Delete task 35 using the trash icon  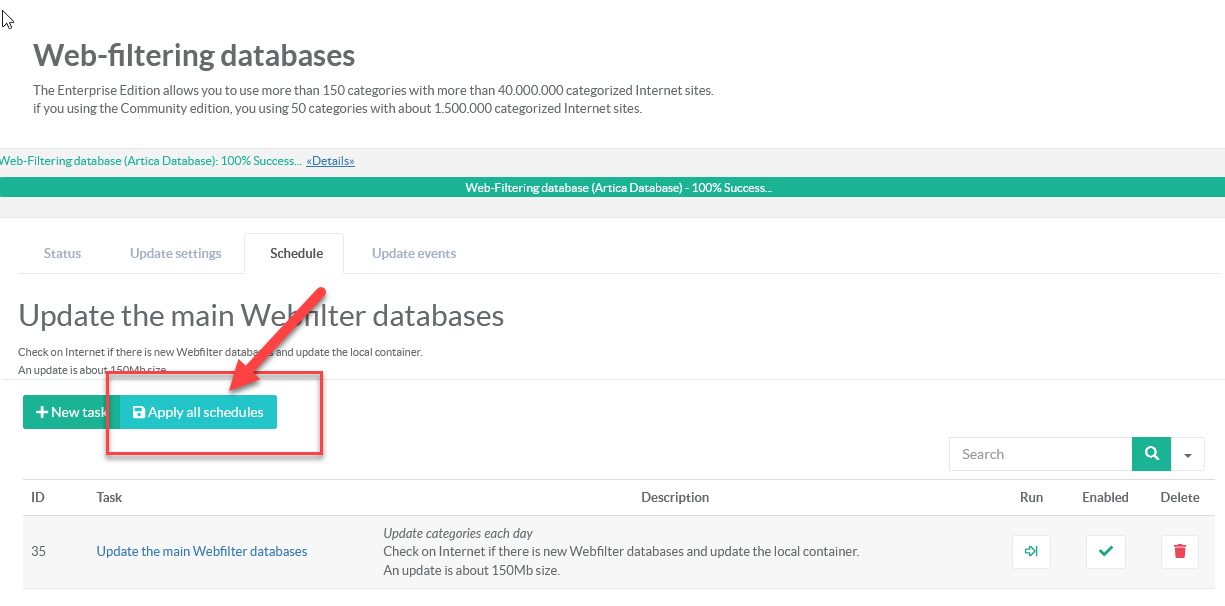(x=1179, y=552)
